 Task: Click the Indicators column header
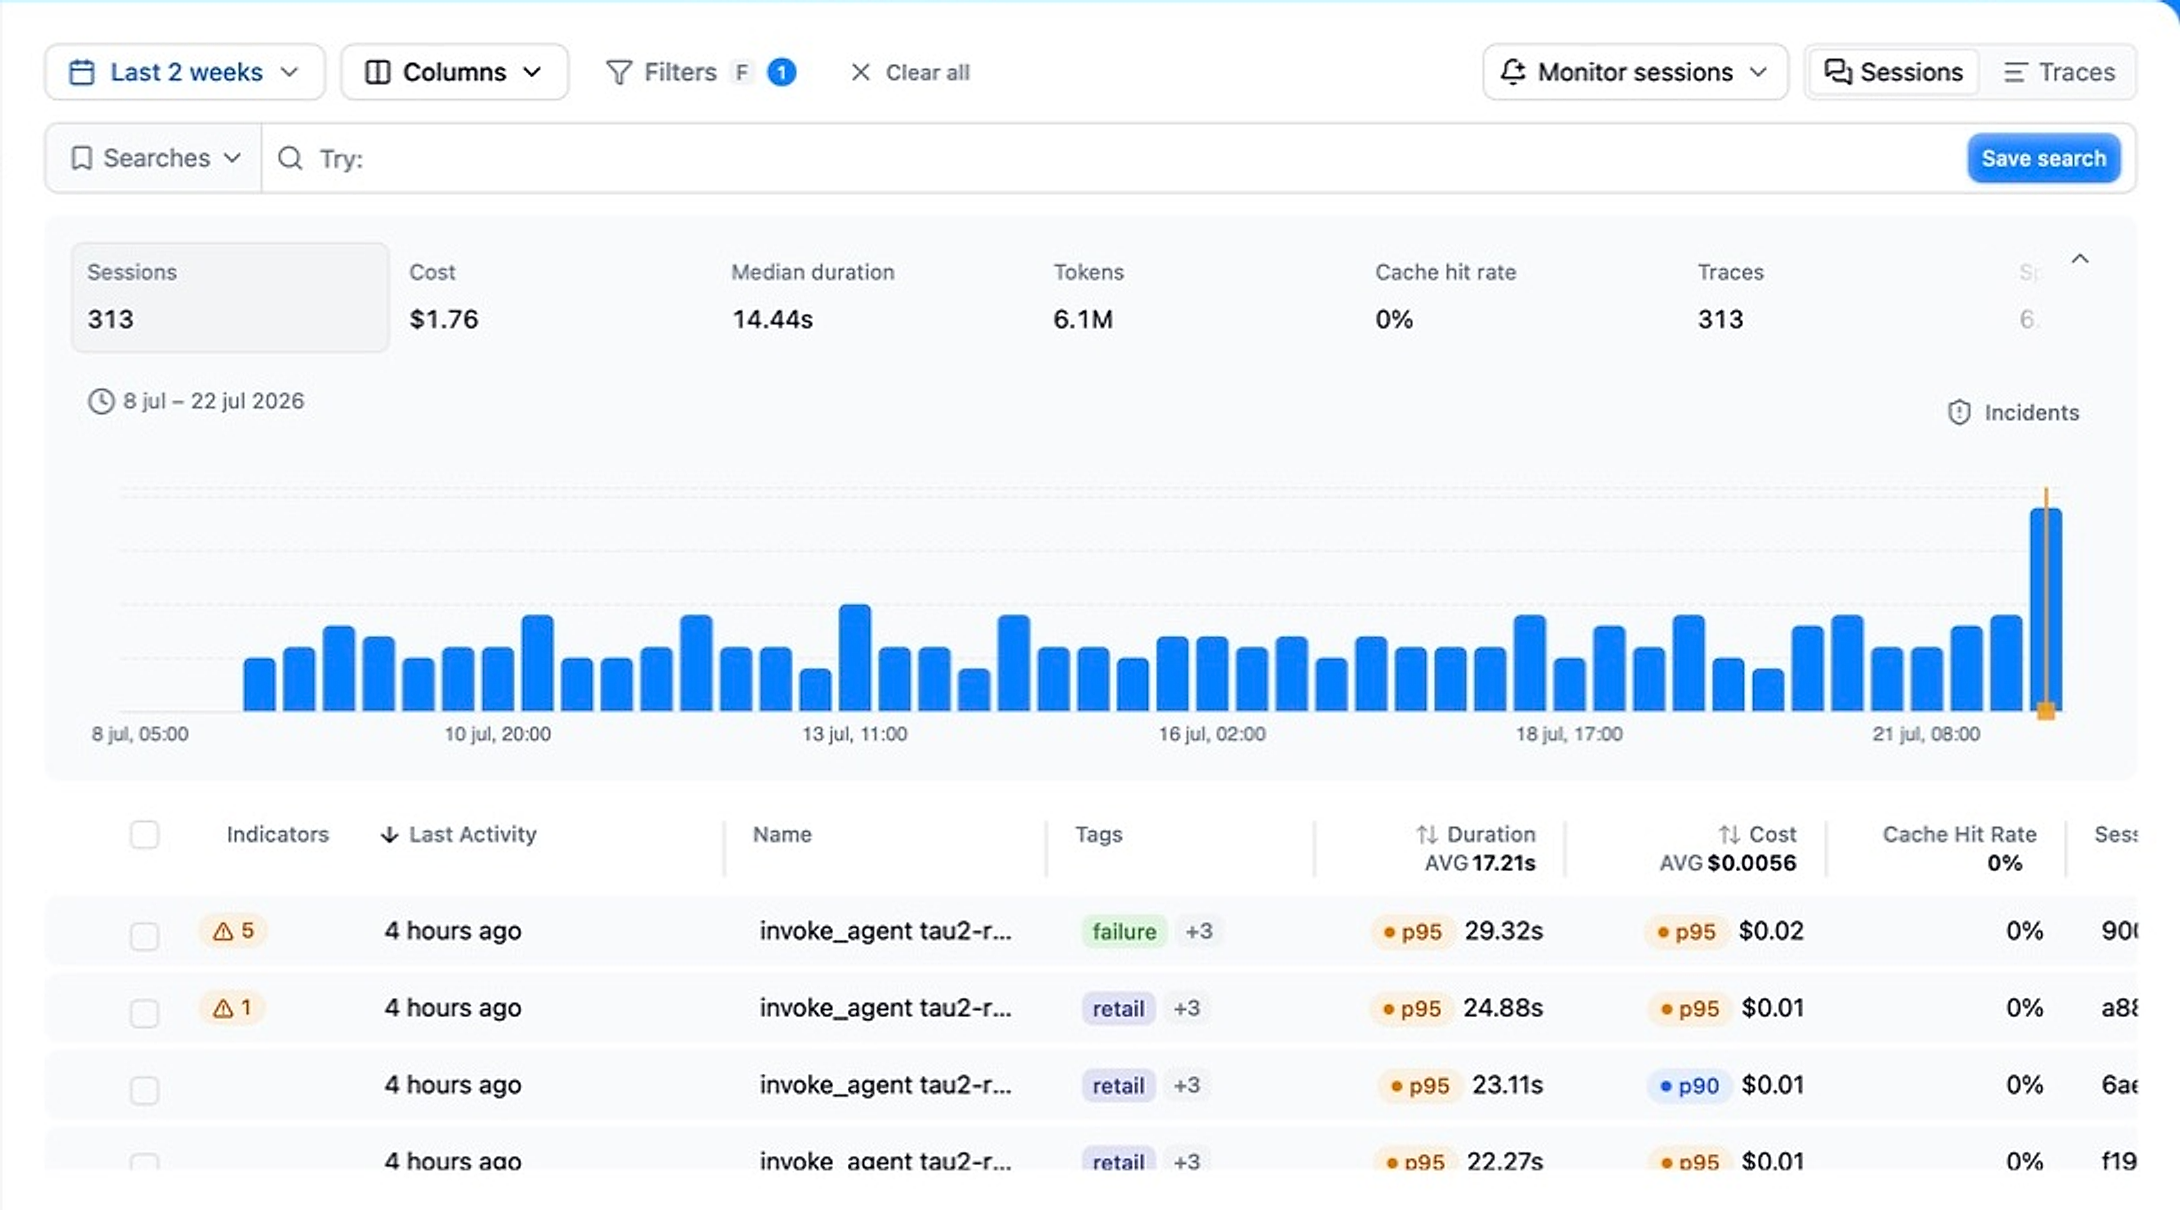(x=277, y=834)
